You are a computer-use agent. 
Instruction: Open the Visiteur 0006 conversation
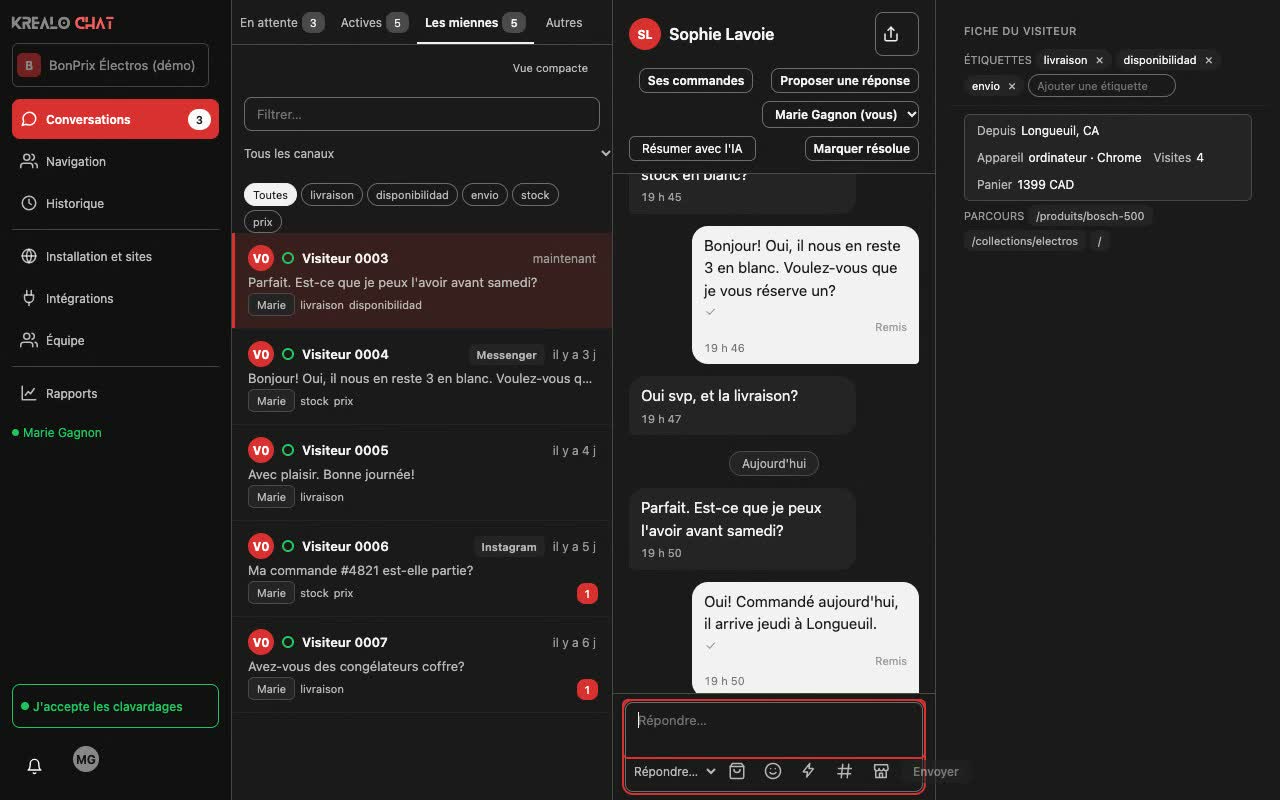point(422,569)
